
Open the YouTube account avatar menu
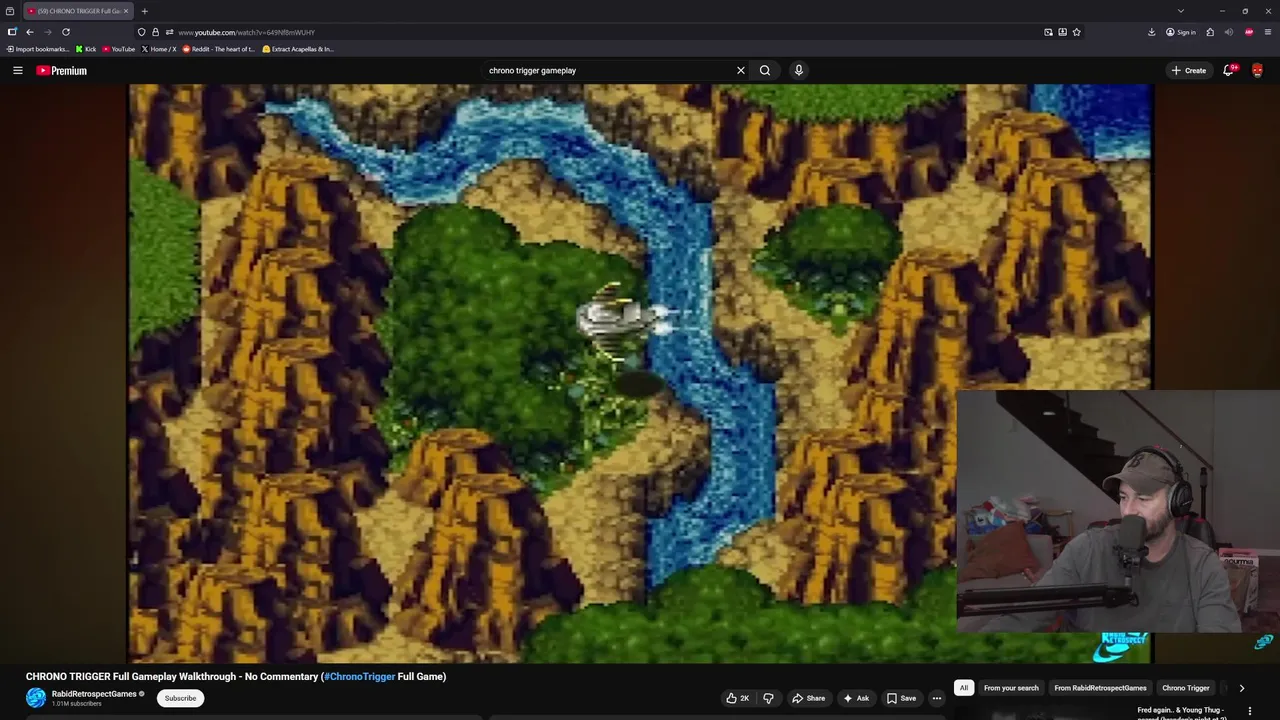tap(1257, 70)
